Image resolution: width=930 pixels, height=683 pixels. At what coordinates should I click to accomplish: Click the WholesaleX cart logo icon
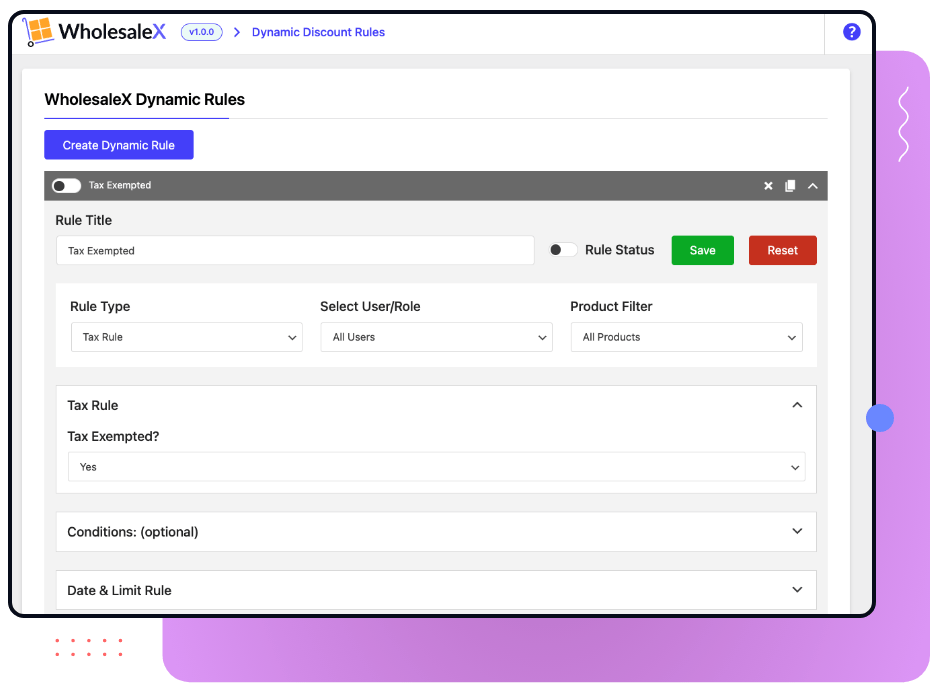[38, 31]
